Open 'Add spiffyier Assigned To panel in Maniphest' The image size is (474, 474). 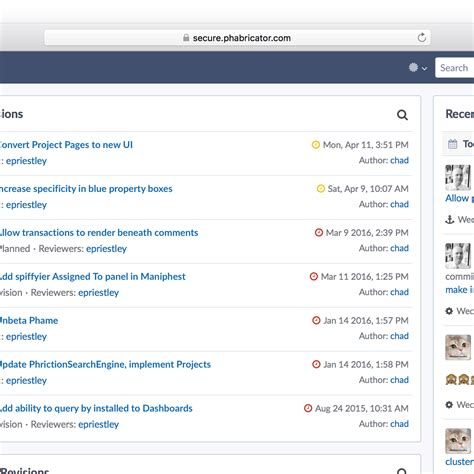click(x=93, y=277)
